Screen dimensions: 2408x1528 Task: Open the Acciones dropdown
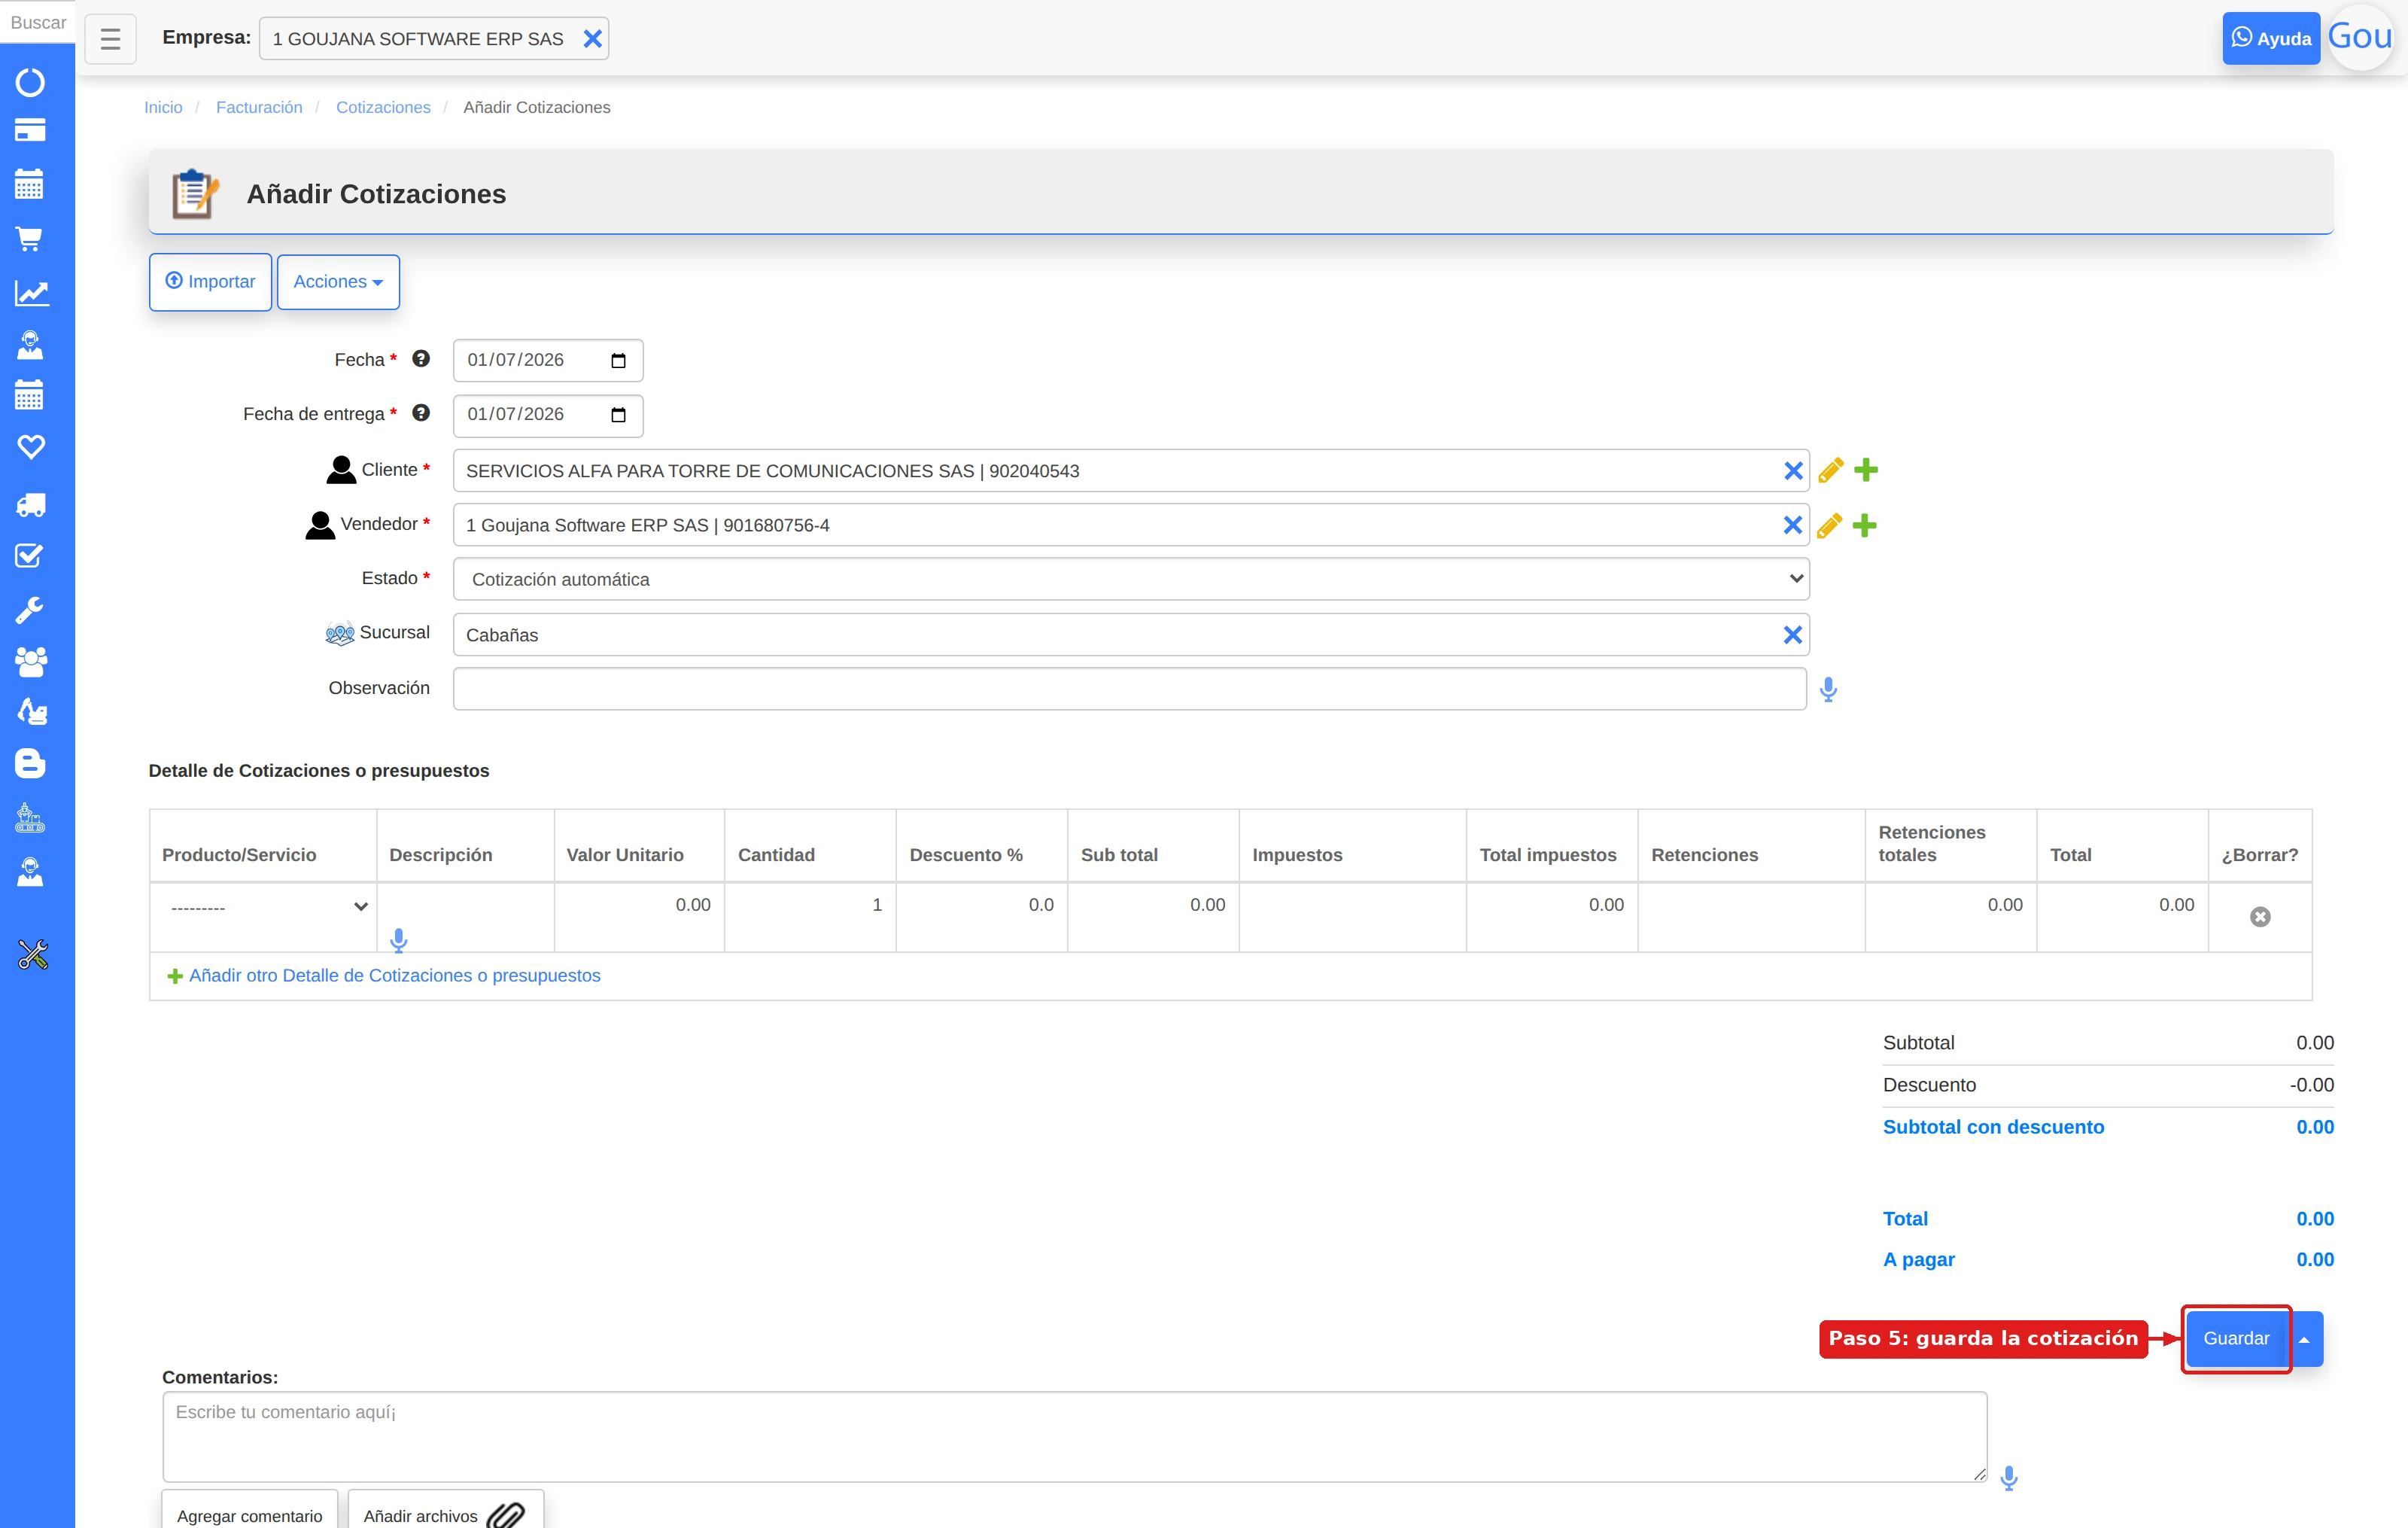click(338, 282)
